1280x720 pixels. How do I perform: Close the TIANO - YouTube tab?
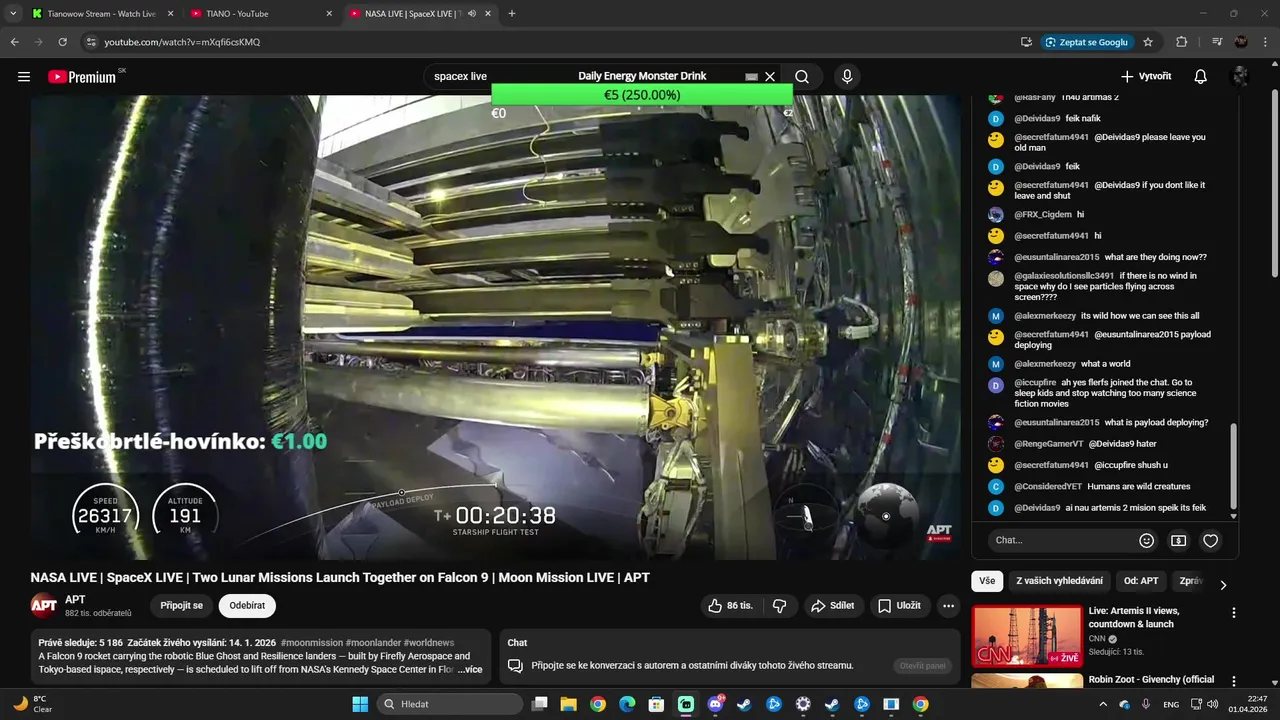(329, 14)
